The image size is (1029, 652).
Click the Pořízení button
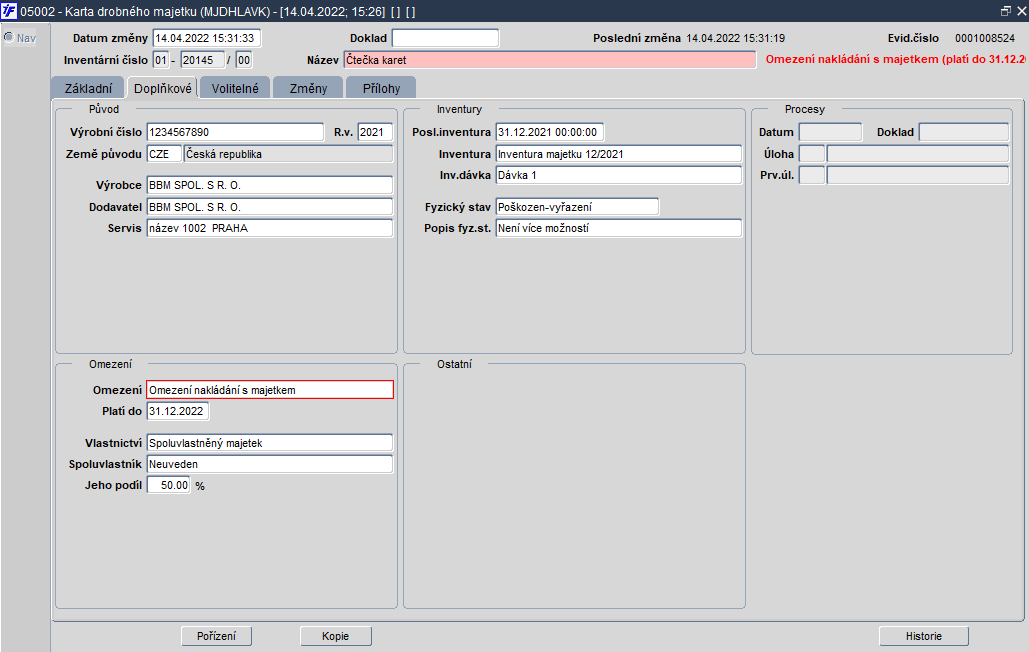217,636
